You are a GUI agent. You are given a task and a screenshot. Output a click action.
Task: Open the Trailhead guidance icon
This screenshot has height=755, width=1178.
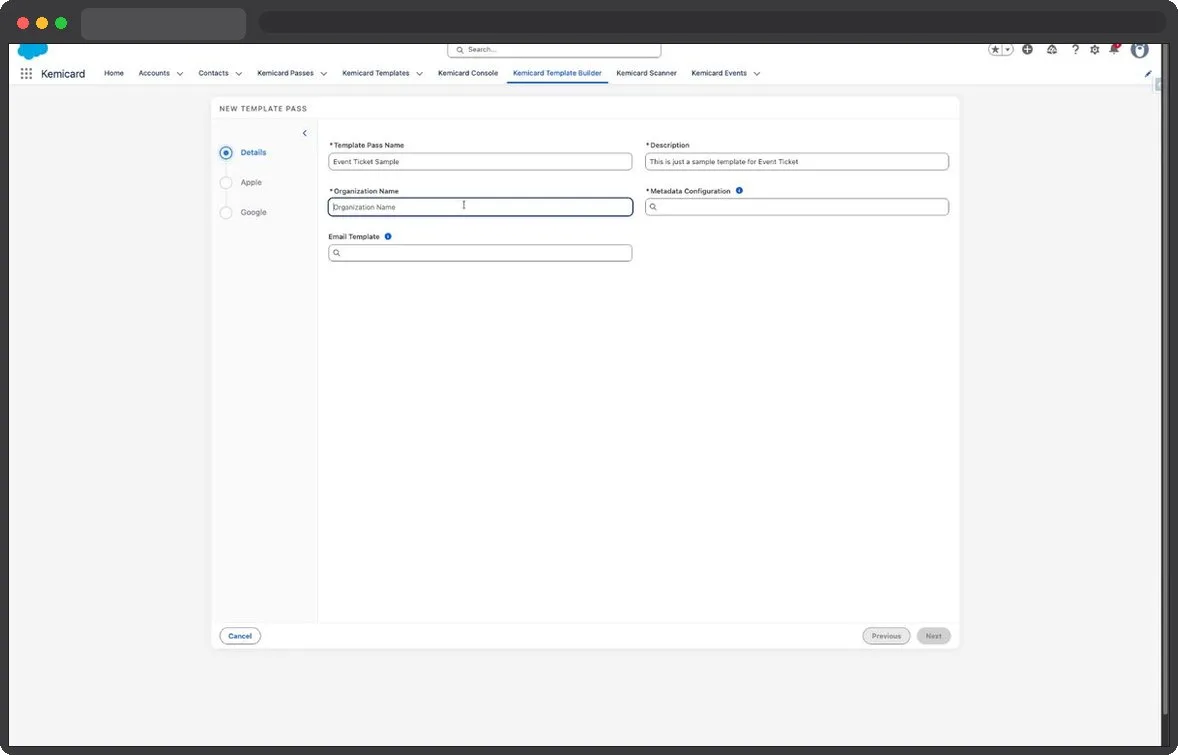coord(1052,50)
